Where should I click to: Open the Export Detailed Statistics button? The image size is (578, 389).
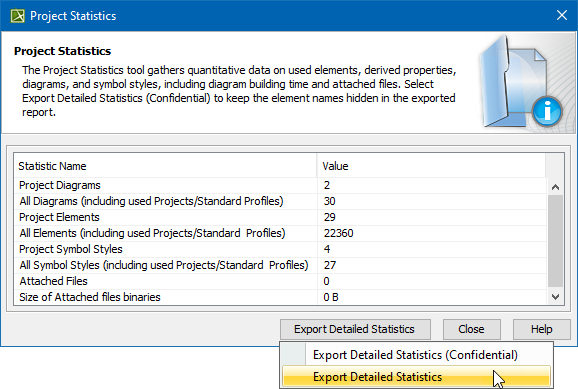pyautogui.click(x=355, y=329)
